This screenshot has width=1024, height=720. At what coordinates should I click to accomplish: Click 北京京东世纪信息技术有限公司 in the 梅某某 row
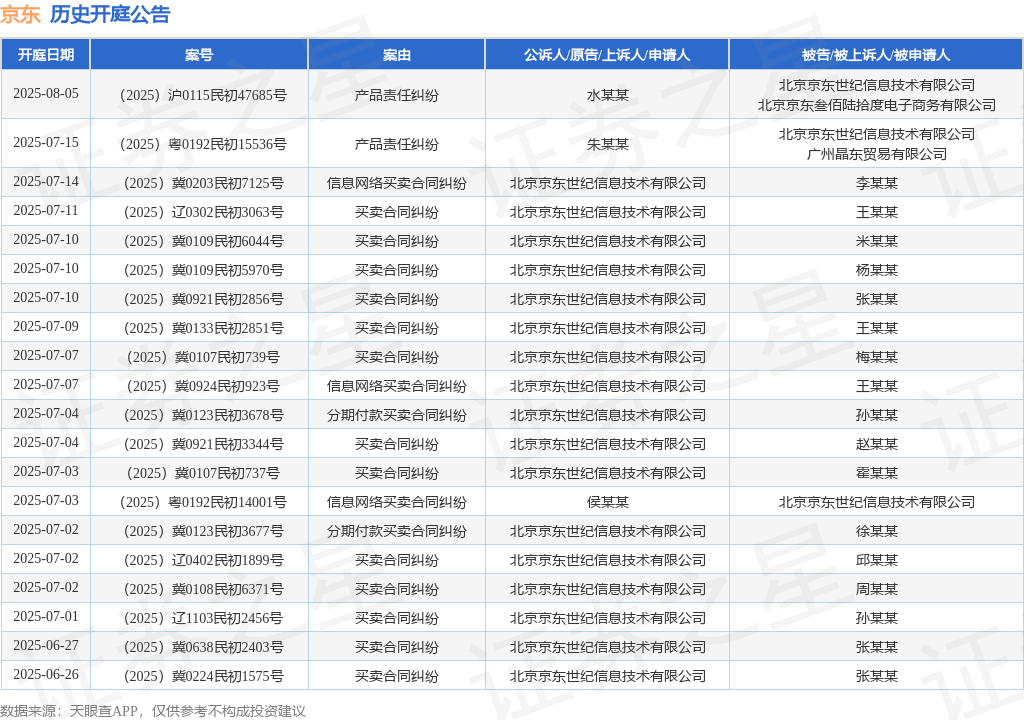point(607,357)
